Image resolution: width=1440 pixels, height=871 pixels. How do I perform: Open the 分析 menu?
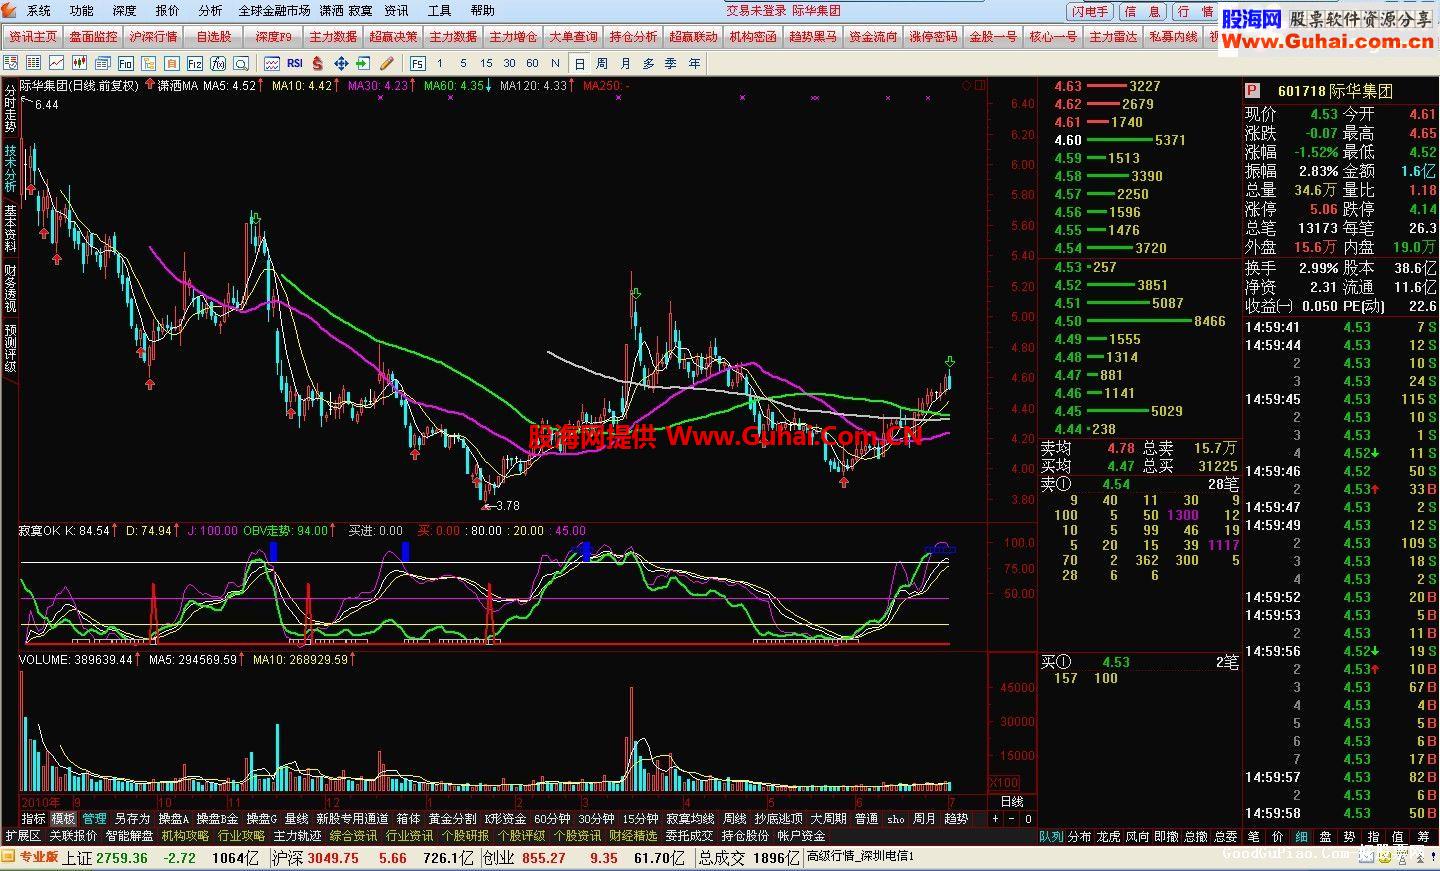point(210,10)
